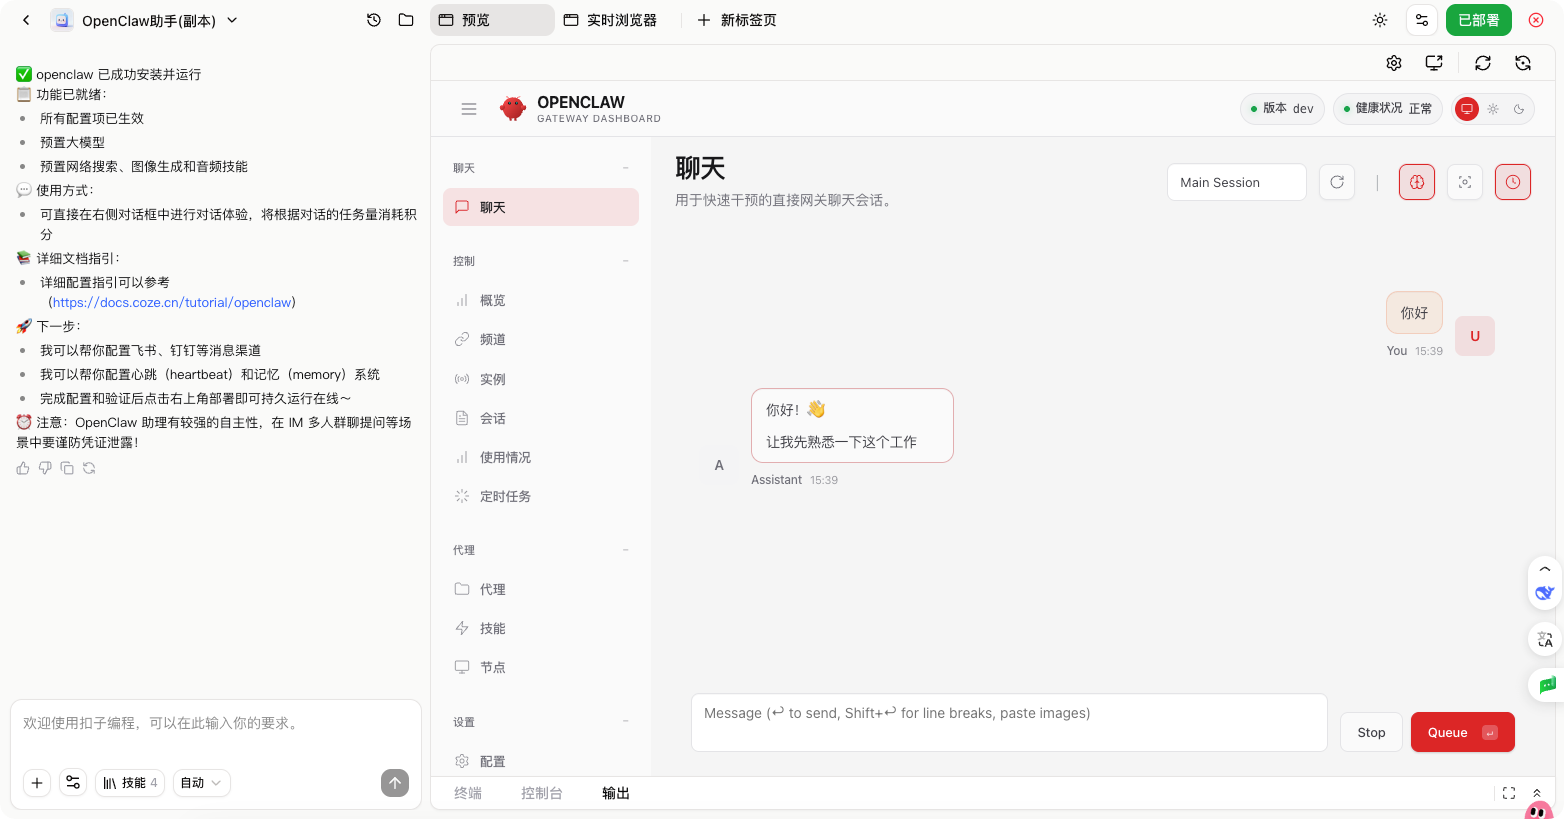Open the docs.coze.cn tutorial link

[x=172, y=302]
